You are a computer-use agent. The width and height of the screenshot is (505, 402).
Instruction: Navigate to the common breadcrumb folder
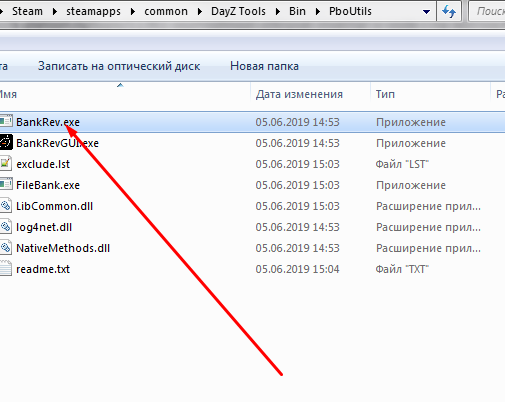click(166, 11)
